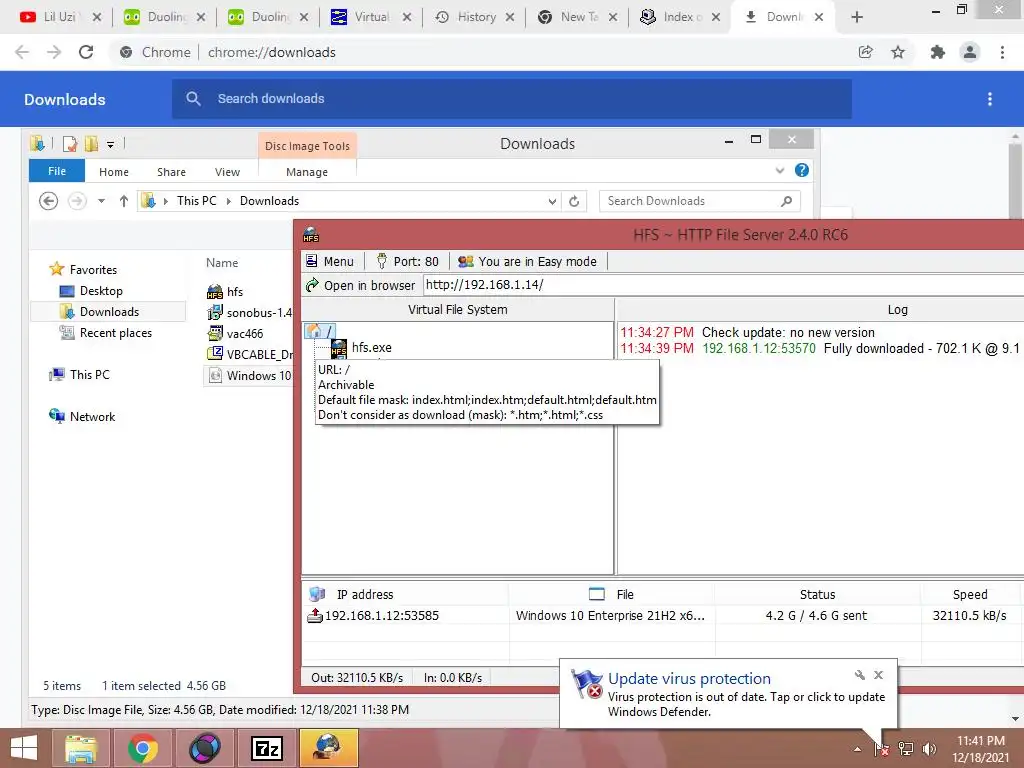This screenshot has height=768, width=1024.
Task: Click the Search Downloads box in Explorer
Action: coord(699,201)
